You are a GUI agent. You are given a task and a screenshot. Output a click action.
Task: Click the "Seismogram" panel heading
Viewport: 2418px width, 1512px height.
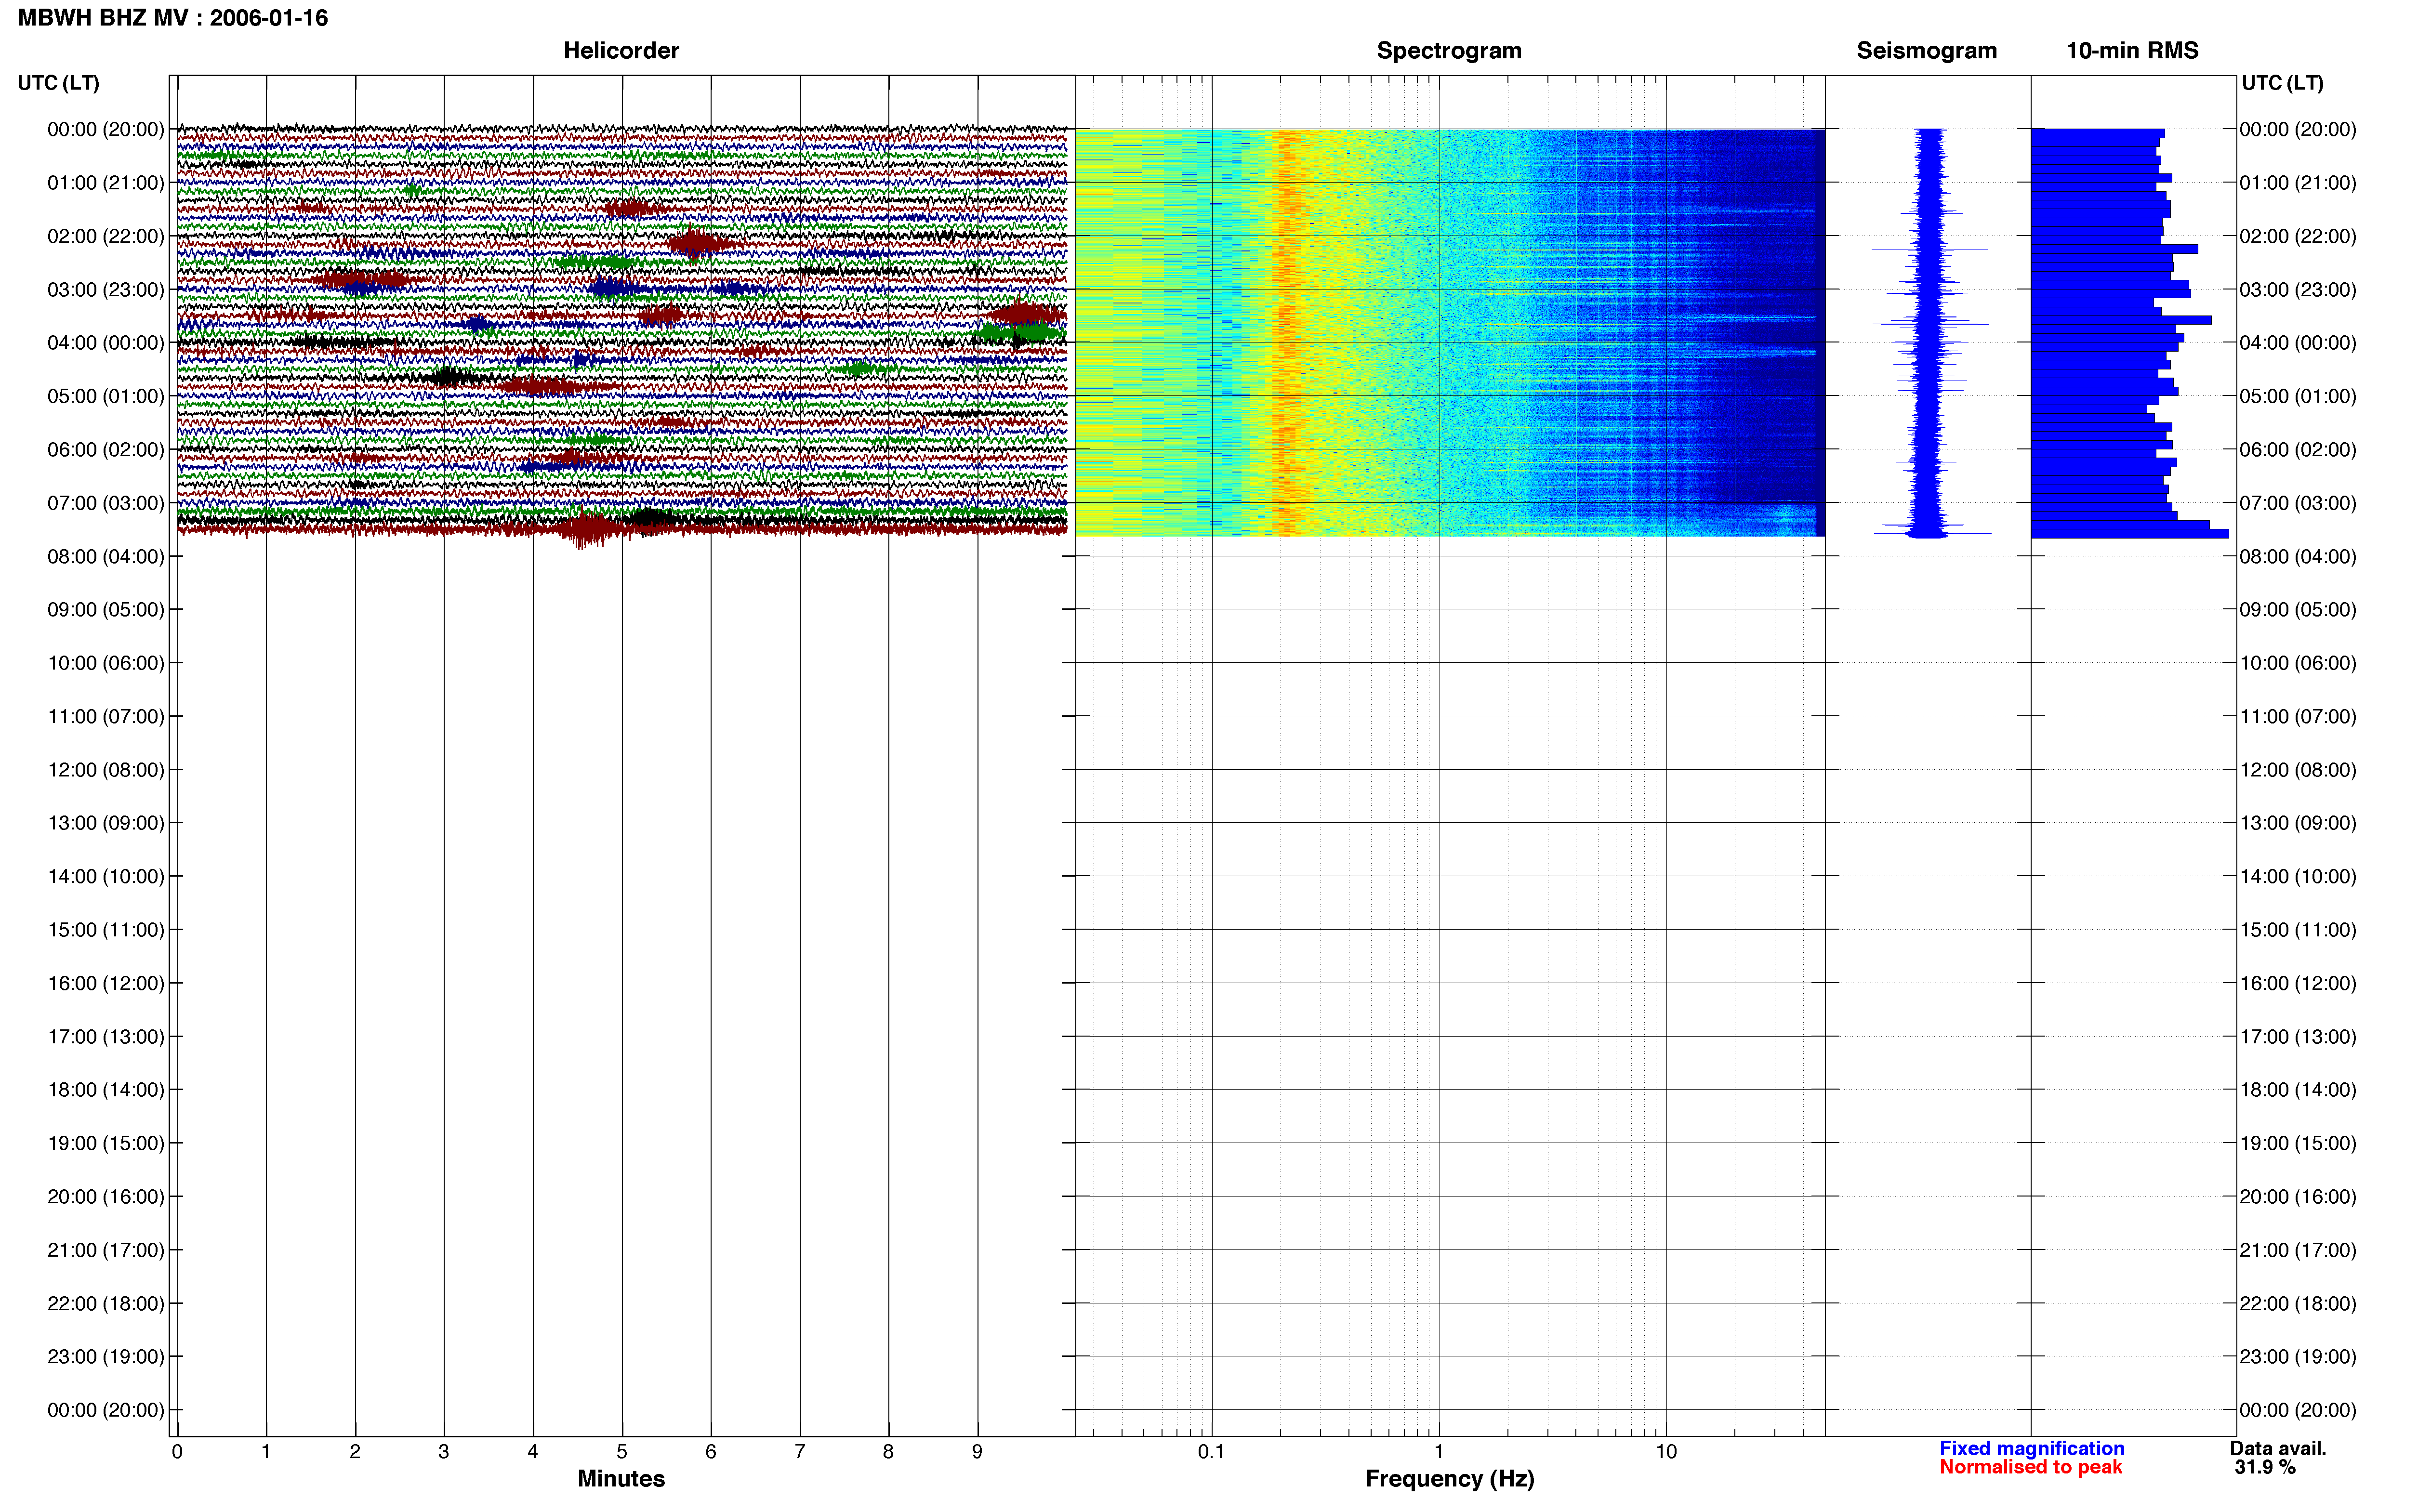[1926, 50]
